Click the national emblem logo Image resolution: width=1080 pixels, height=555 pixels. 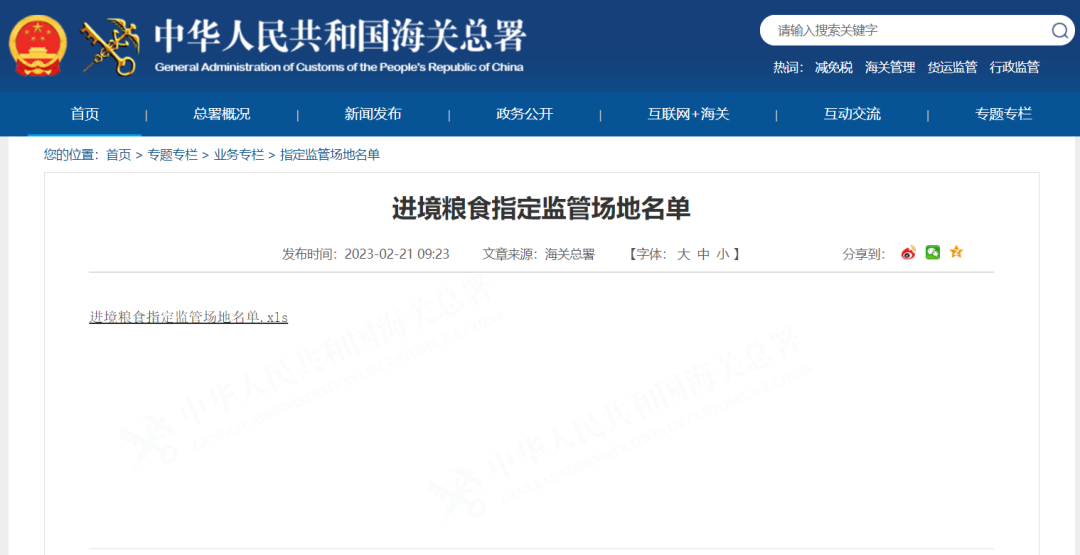point(38,46)
